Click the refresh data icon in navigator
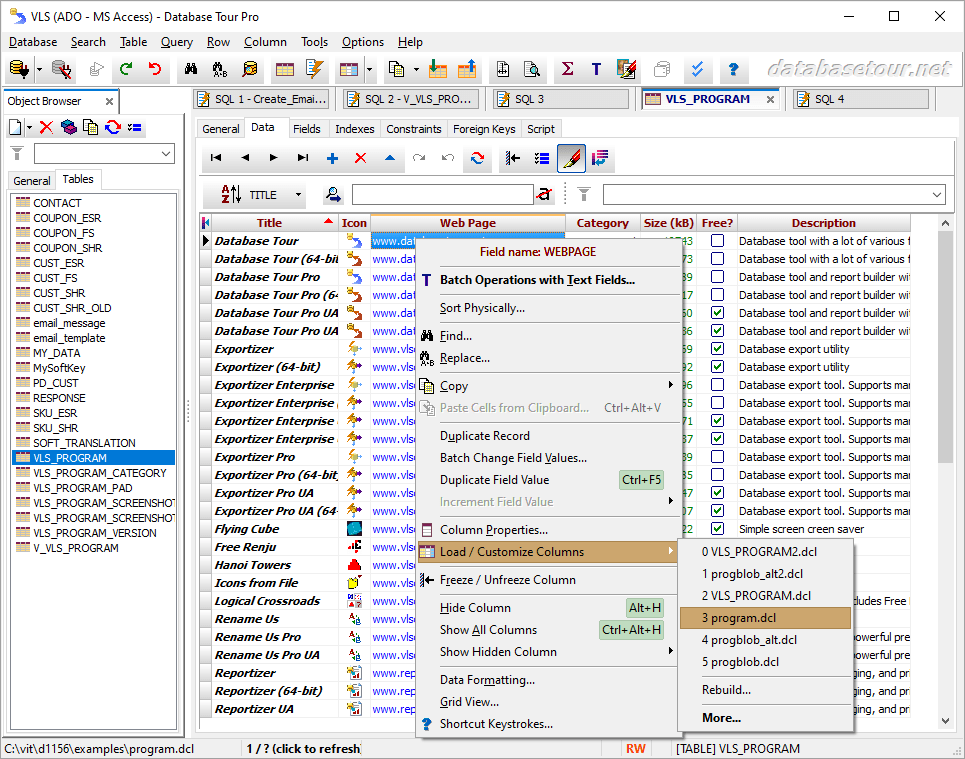965x759 pixels. pyautogui.click(x=477, y=158)
